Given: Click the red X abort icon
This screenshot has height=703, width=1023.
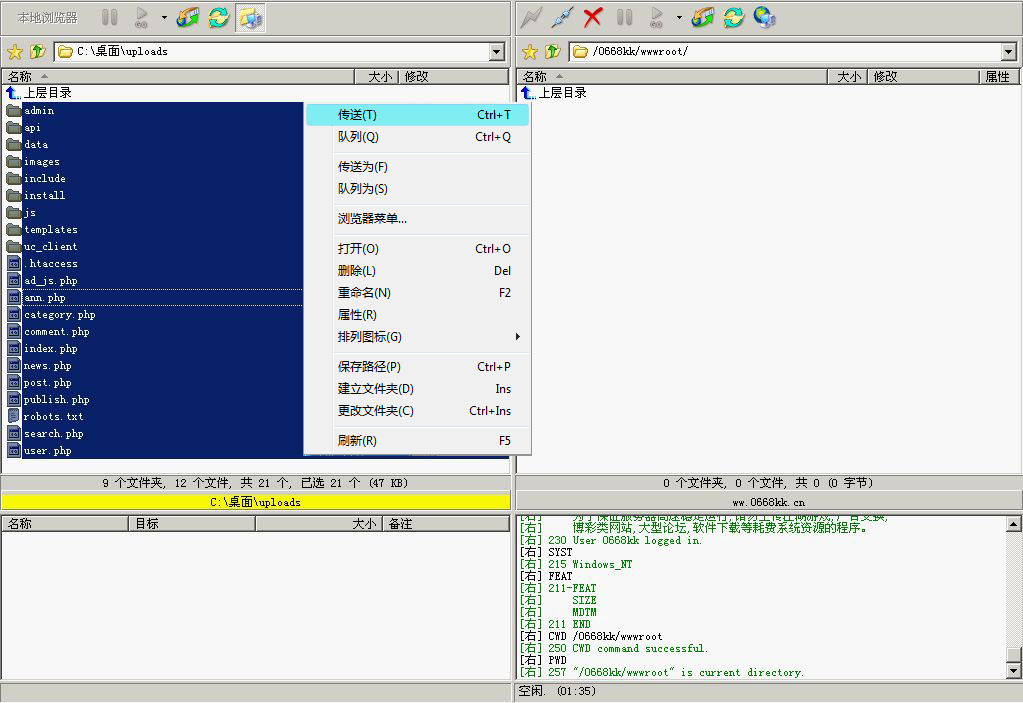Looking at the screenshot, I should pos(592,18).
